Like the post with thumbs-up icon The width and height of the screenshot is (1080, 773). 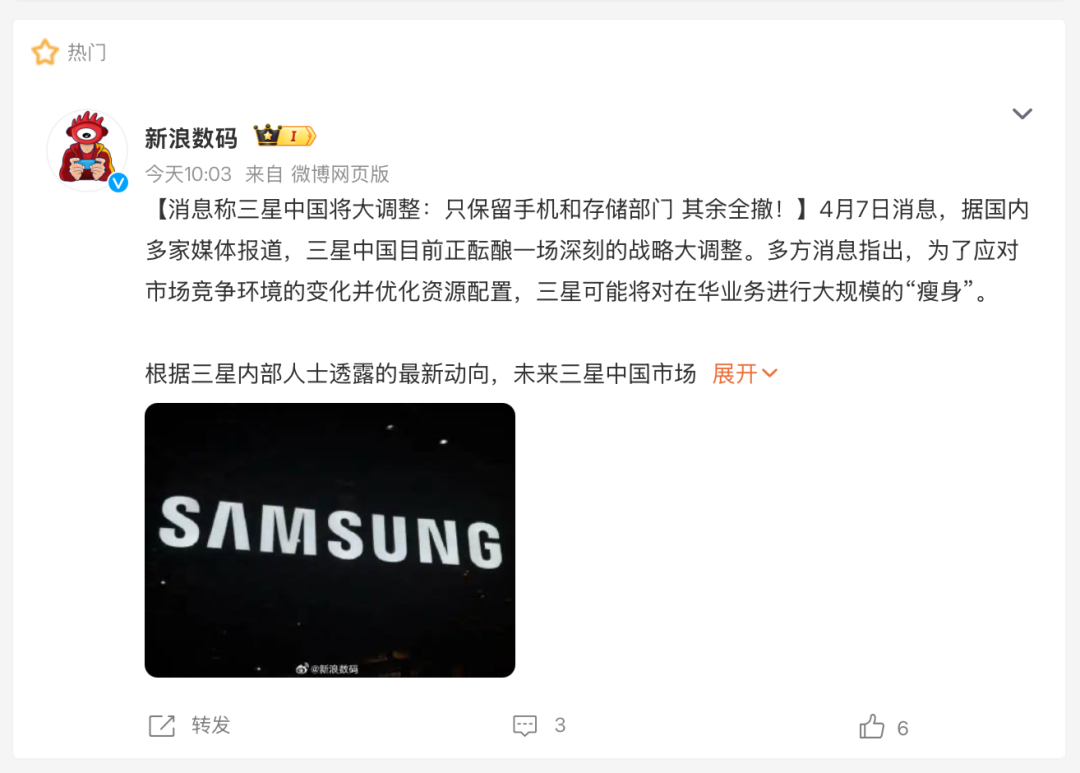point(871,726)
